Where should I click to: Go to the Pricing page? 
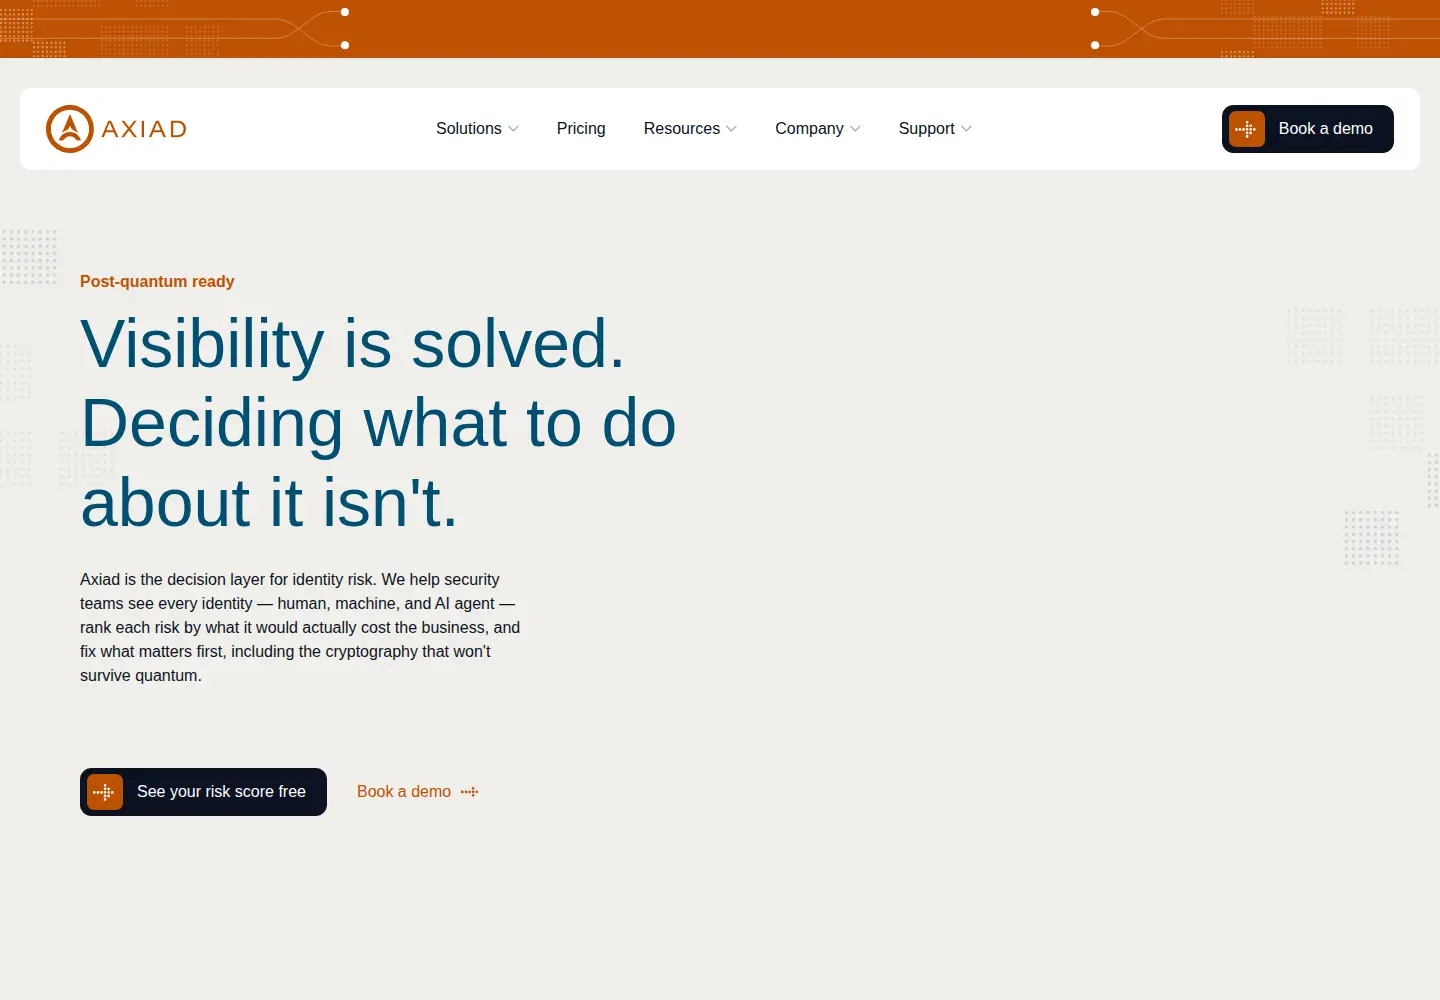[x=581, y=129]
